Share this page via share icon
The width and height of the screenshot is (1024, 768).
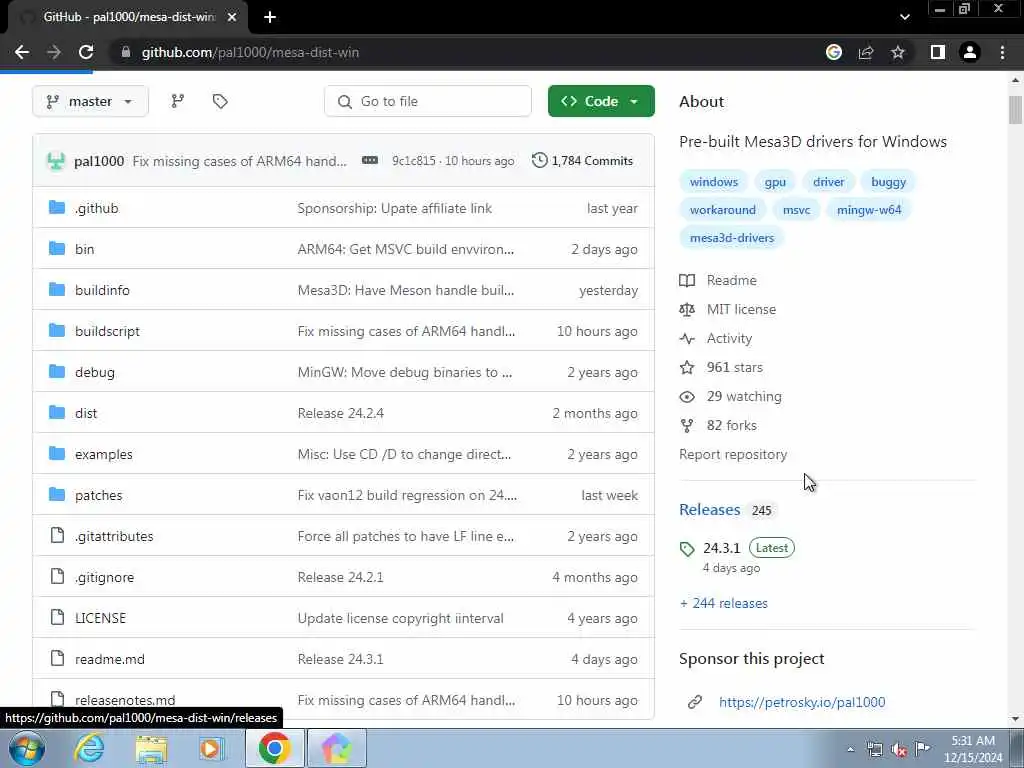[x=866, y=52]
